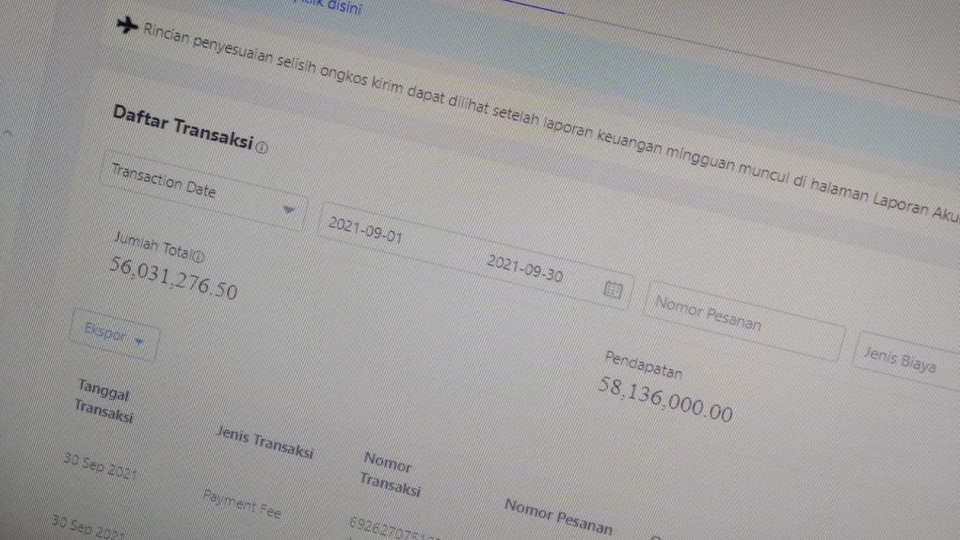960x540 pixels.
Task: Open the Jenis Biaya dropdown
Action: pos(907,362)
